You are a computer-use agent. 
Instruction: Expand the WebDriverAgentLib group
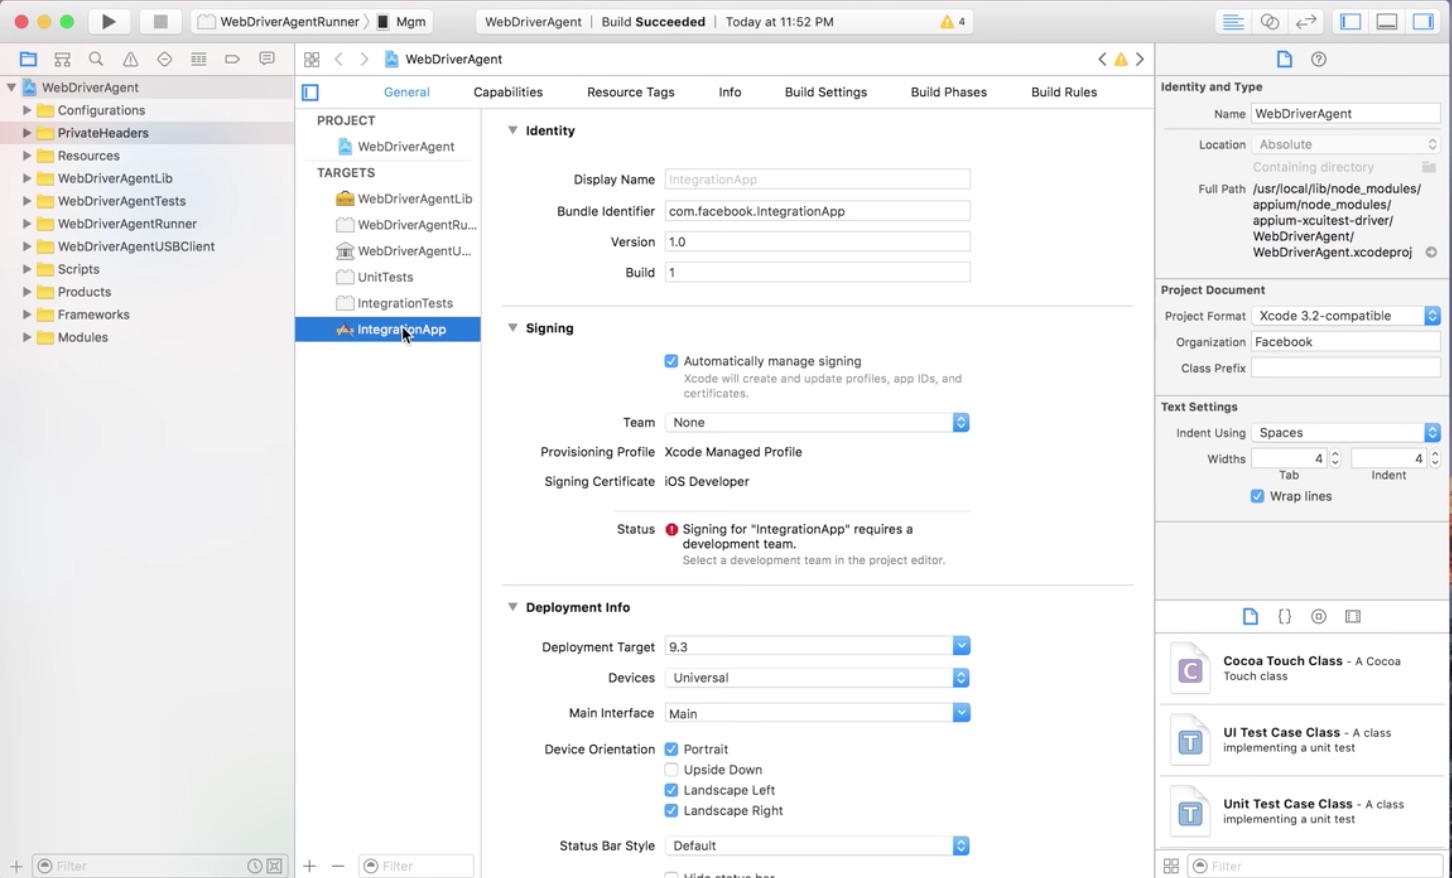click(x=27, y=178)
